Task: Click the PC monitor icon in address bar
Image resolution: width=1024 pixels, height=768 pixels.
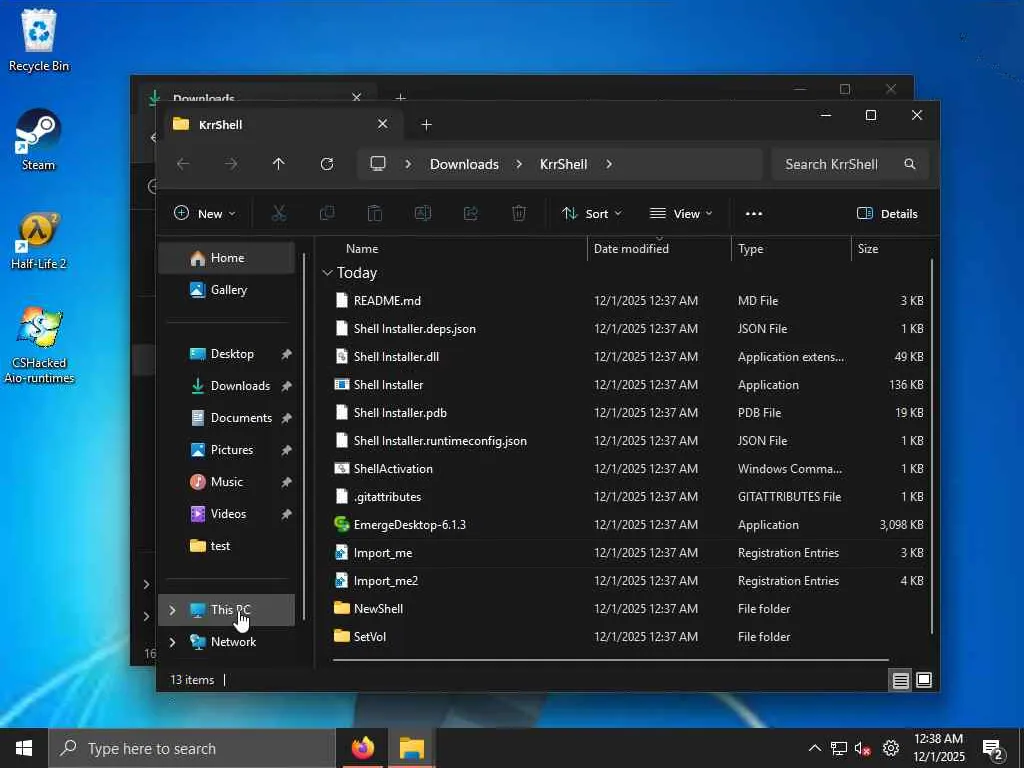Action: (377, 164)
